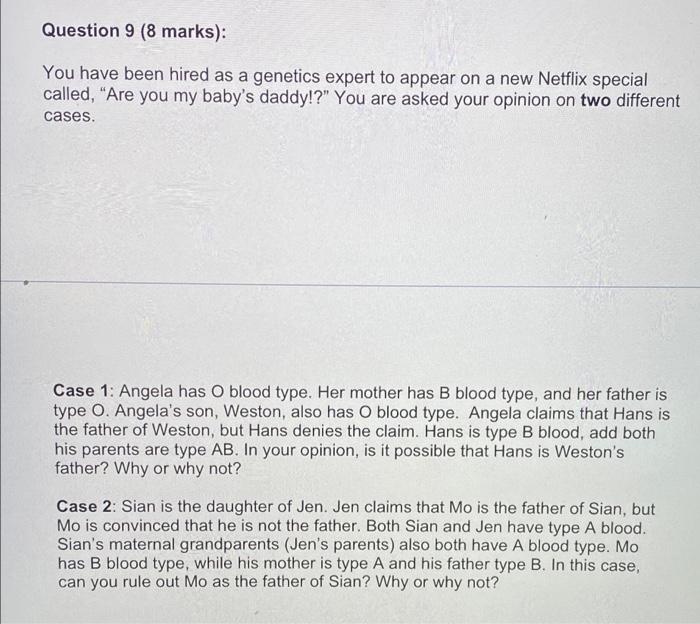Click the small dot at left of divider
Image resolution: width=700 pixels, height=624 pixels.
coord(26,283)
